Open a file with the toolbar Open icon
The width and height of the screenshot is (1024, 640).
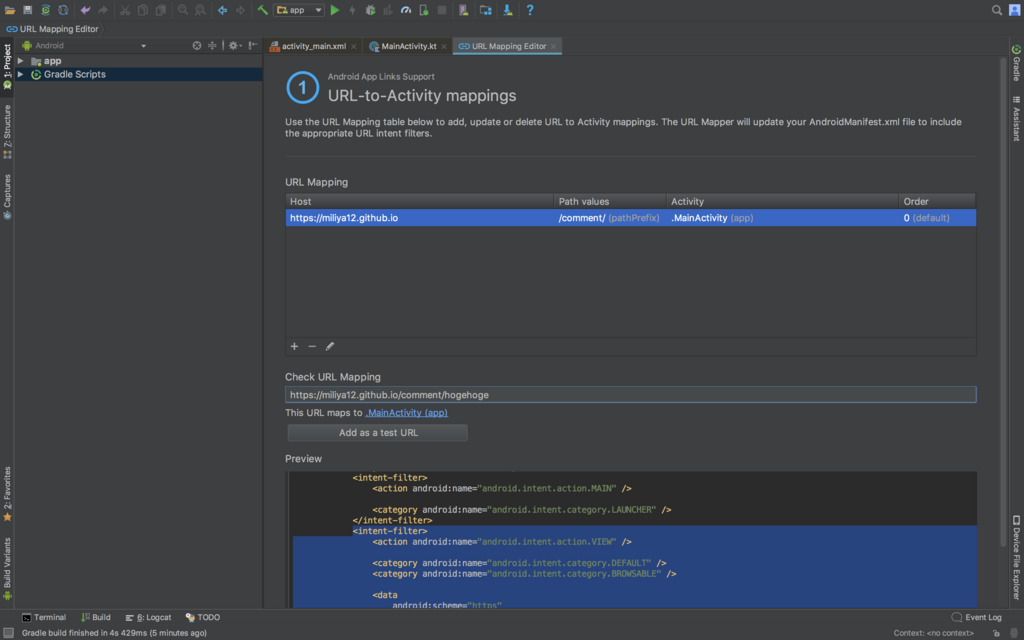click(x=10, y=10)
